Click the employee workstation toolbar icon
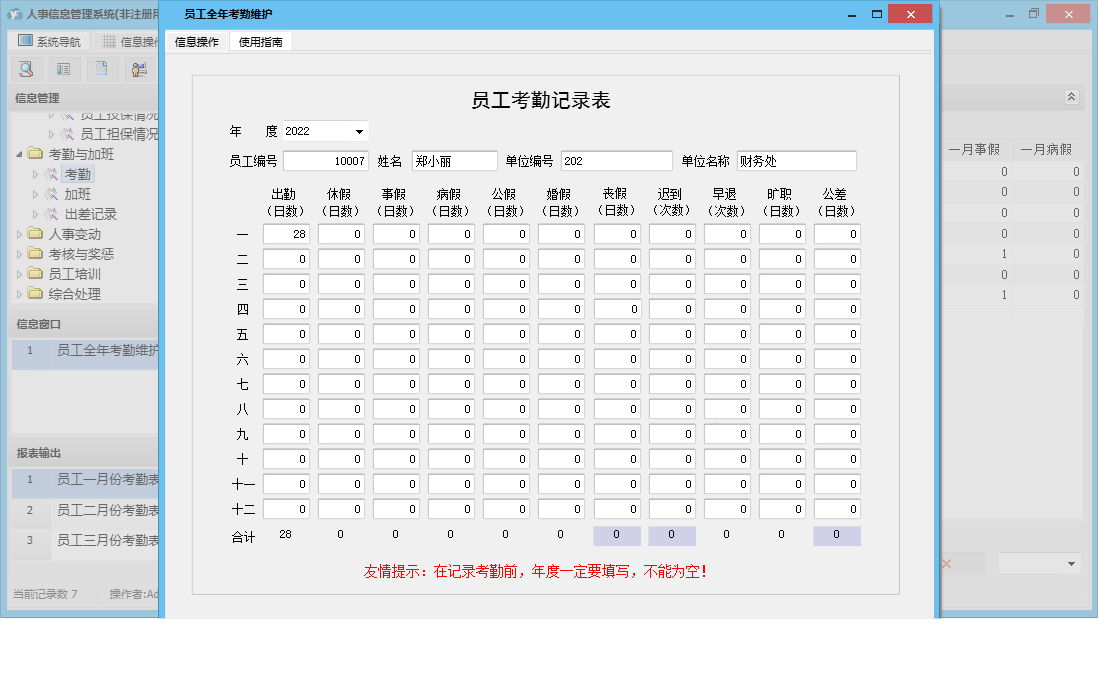 pyautogui.click(x=137, y=68)
